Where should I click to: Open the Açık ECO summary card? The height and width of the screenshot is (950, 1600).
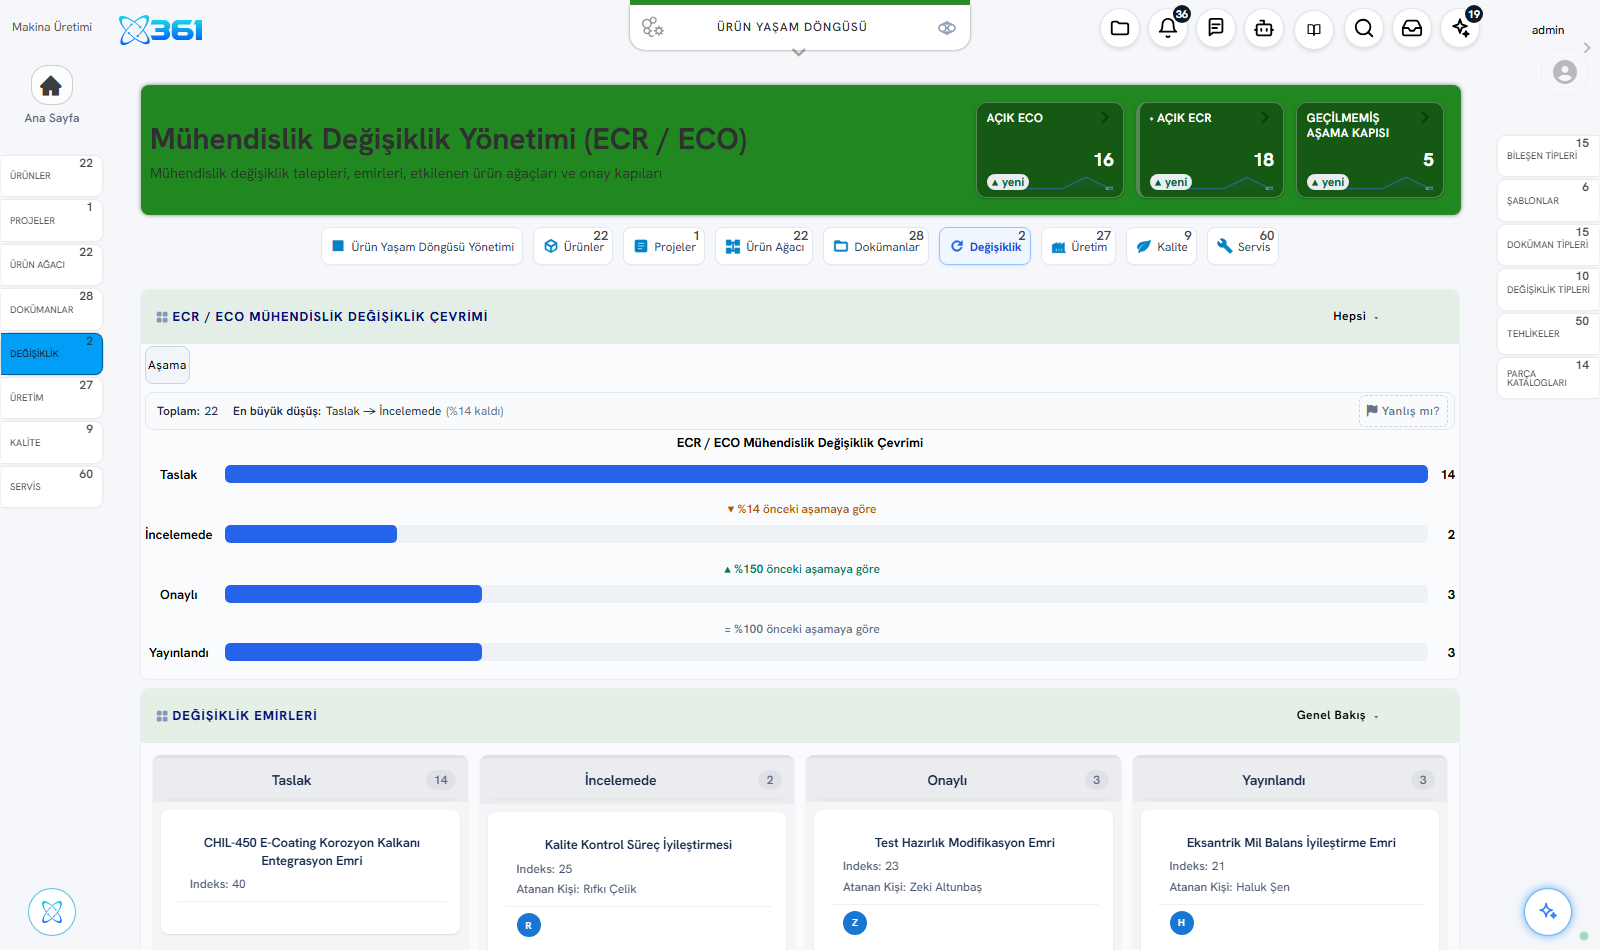click(x=1050, y=150)
